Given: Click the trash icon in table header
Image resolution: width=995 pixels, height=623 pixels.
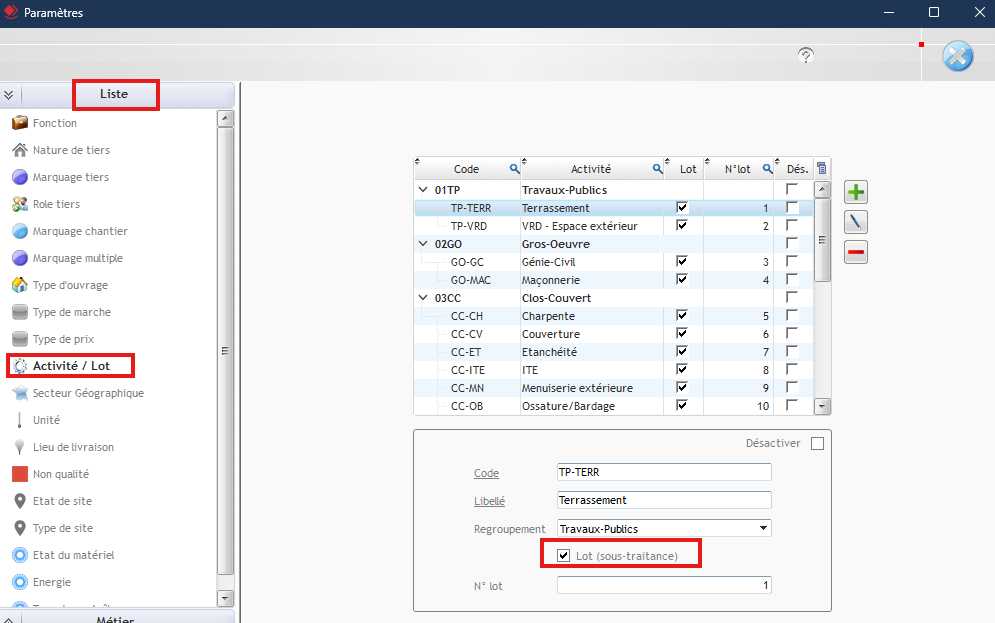Looking at the screenshot, I should [822, 169].
